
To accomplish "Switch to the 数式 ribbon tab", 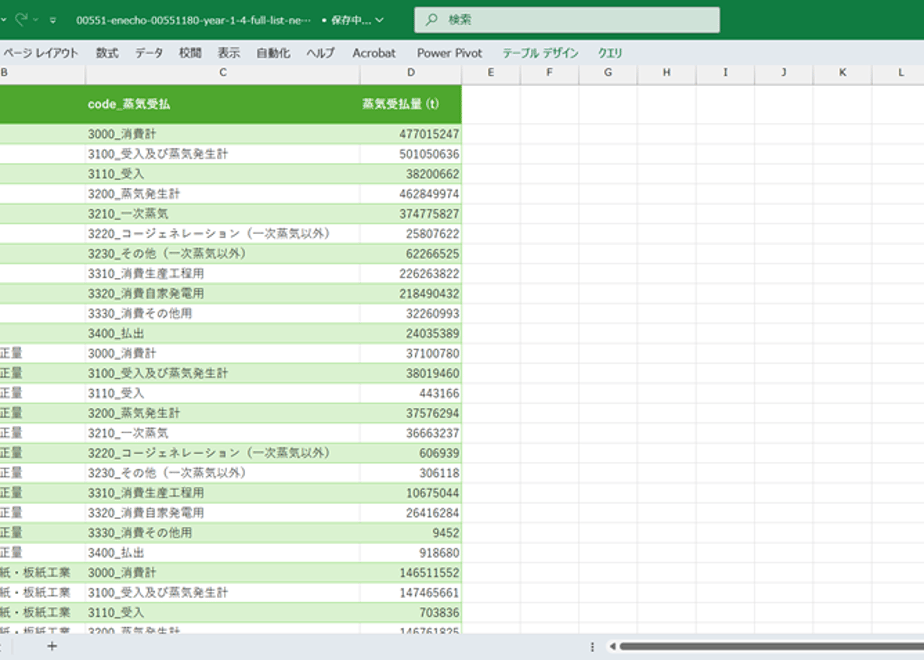I will 107,53.
